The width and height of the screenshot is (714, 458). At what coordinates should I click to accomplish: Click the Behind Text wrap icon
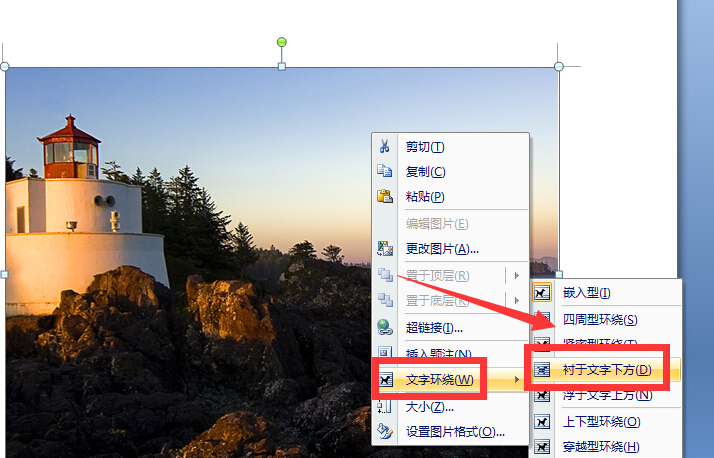(542, 370)
